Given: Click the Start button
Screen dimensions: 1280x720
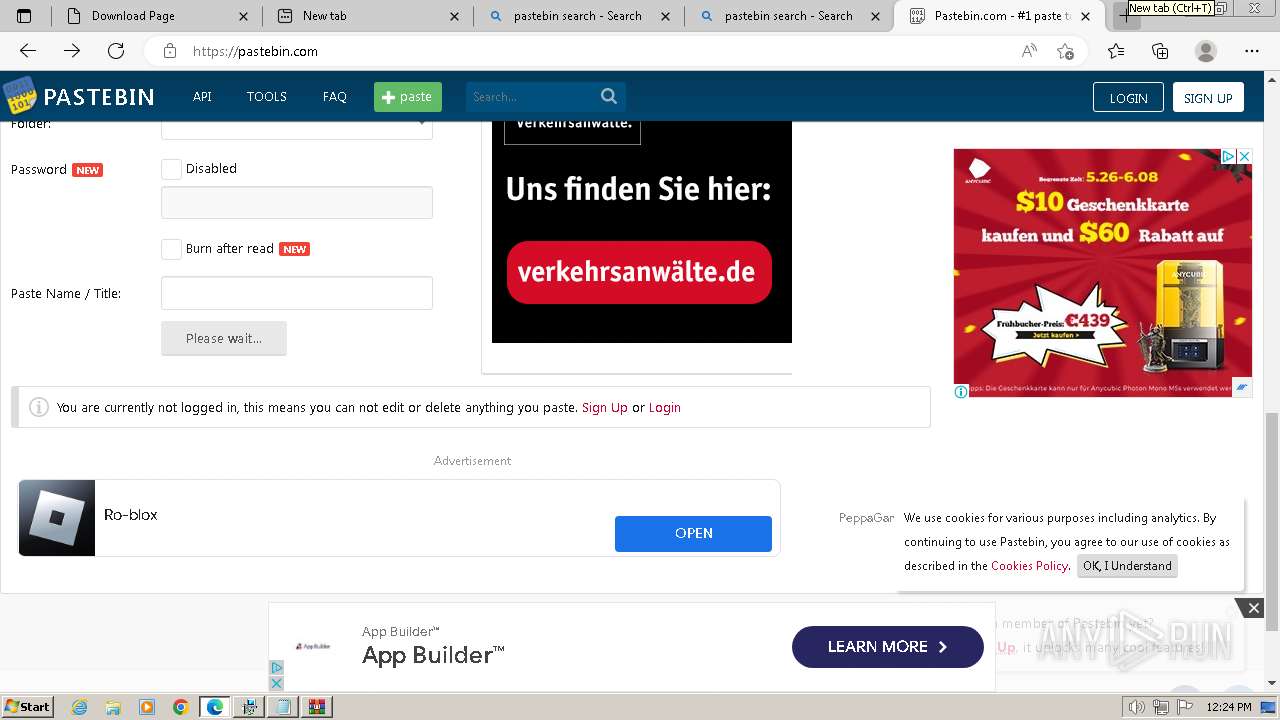Looking at the screenshot, I should [x=28, y=707].
